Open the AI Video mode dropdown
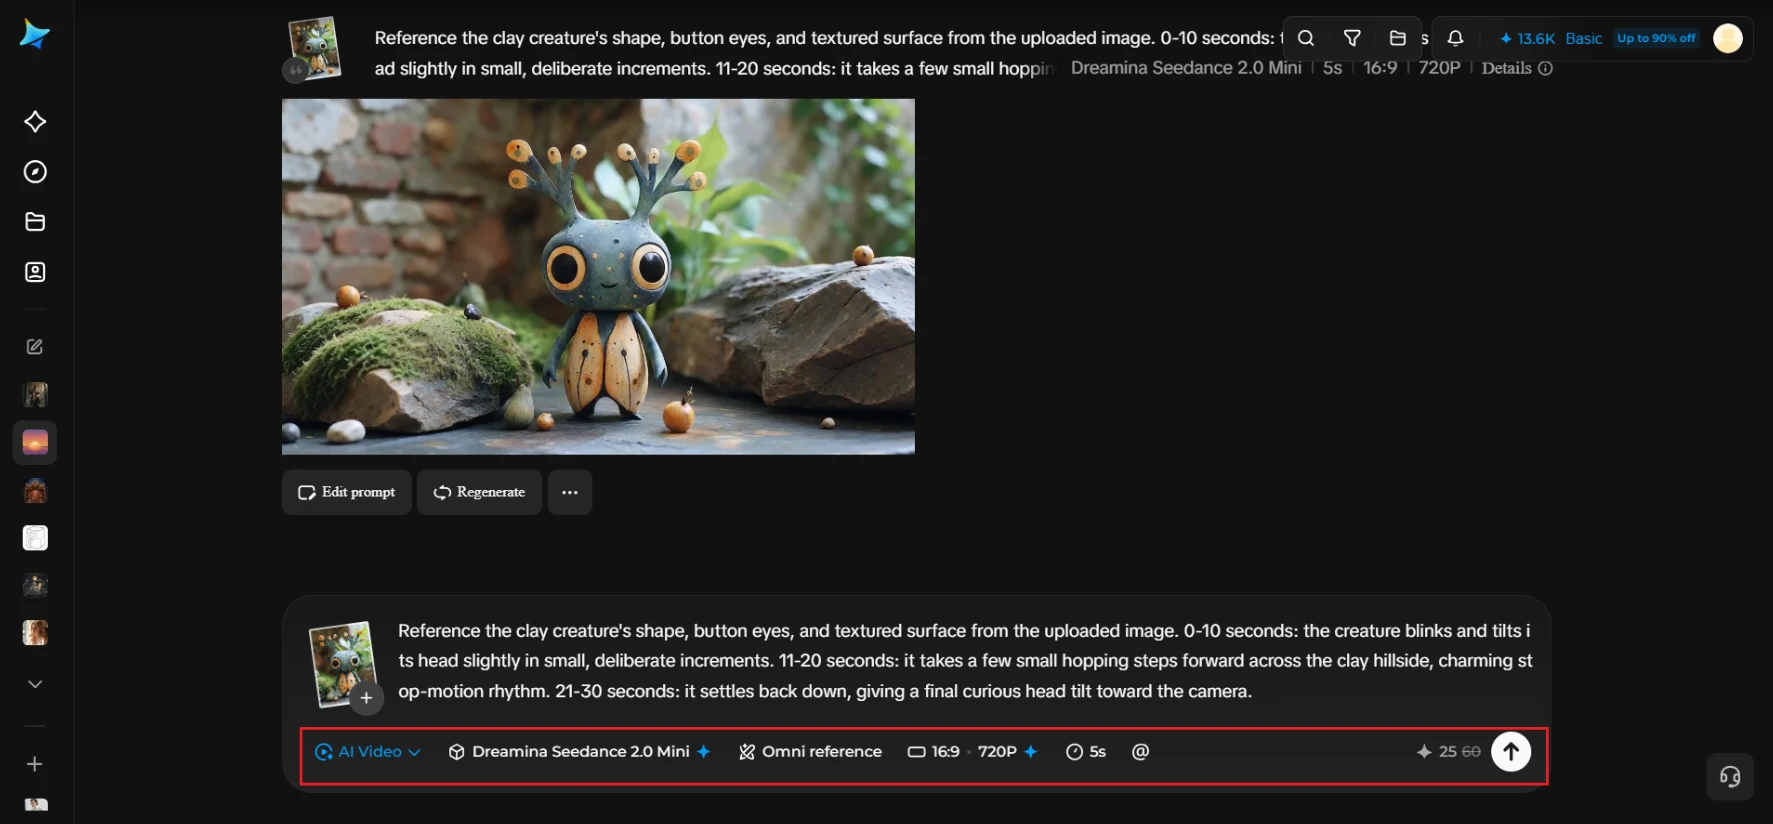 point(367,752)
